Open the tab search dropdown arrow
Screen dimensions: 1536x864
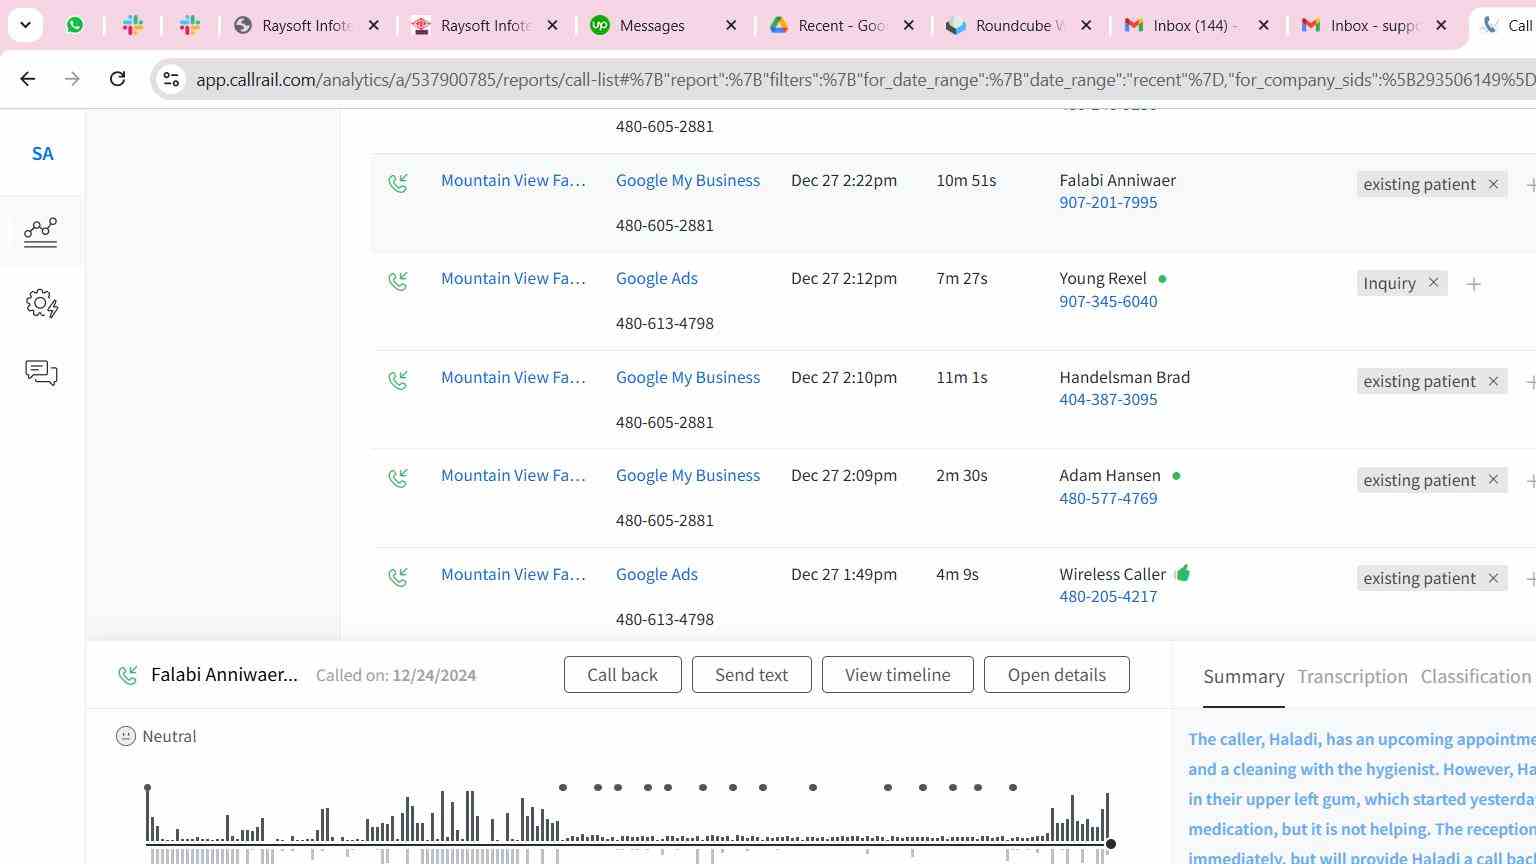[25, 25]
